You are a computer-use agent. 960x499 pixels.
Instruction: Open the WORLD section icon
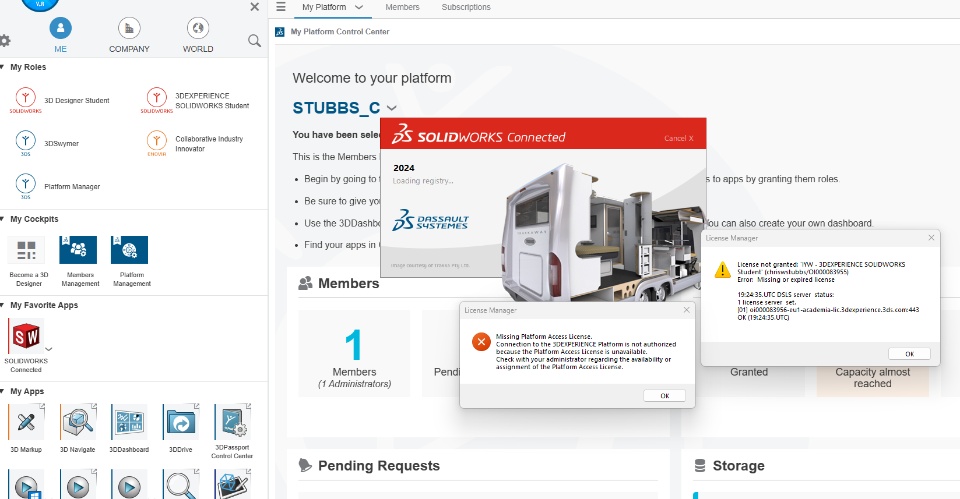click(198, 28)
